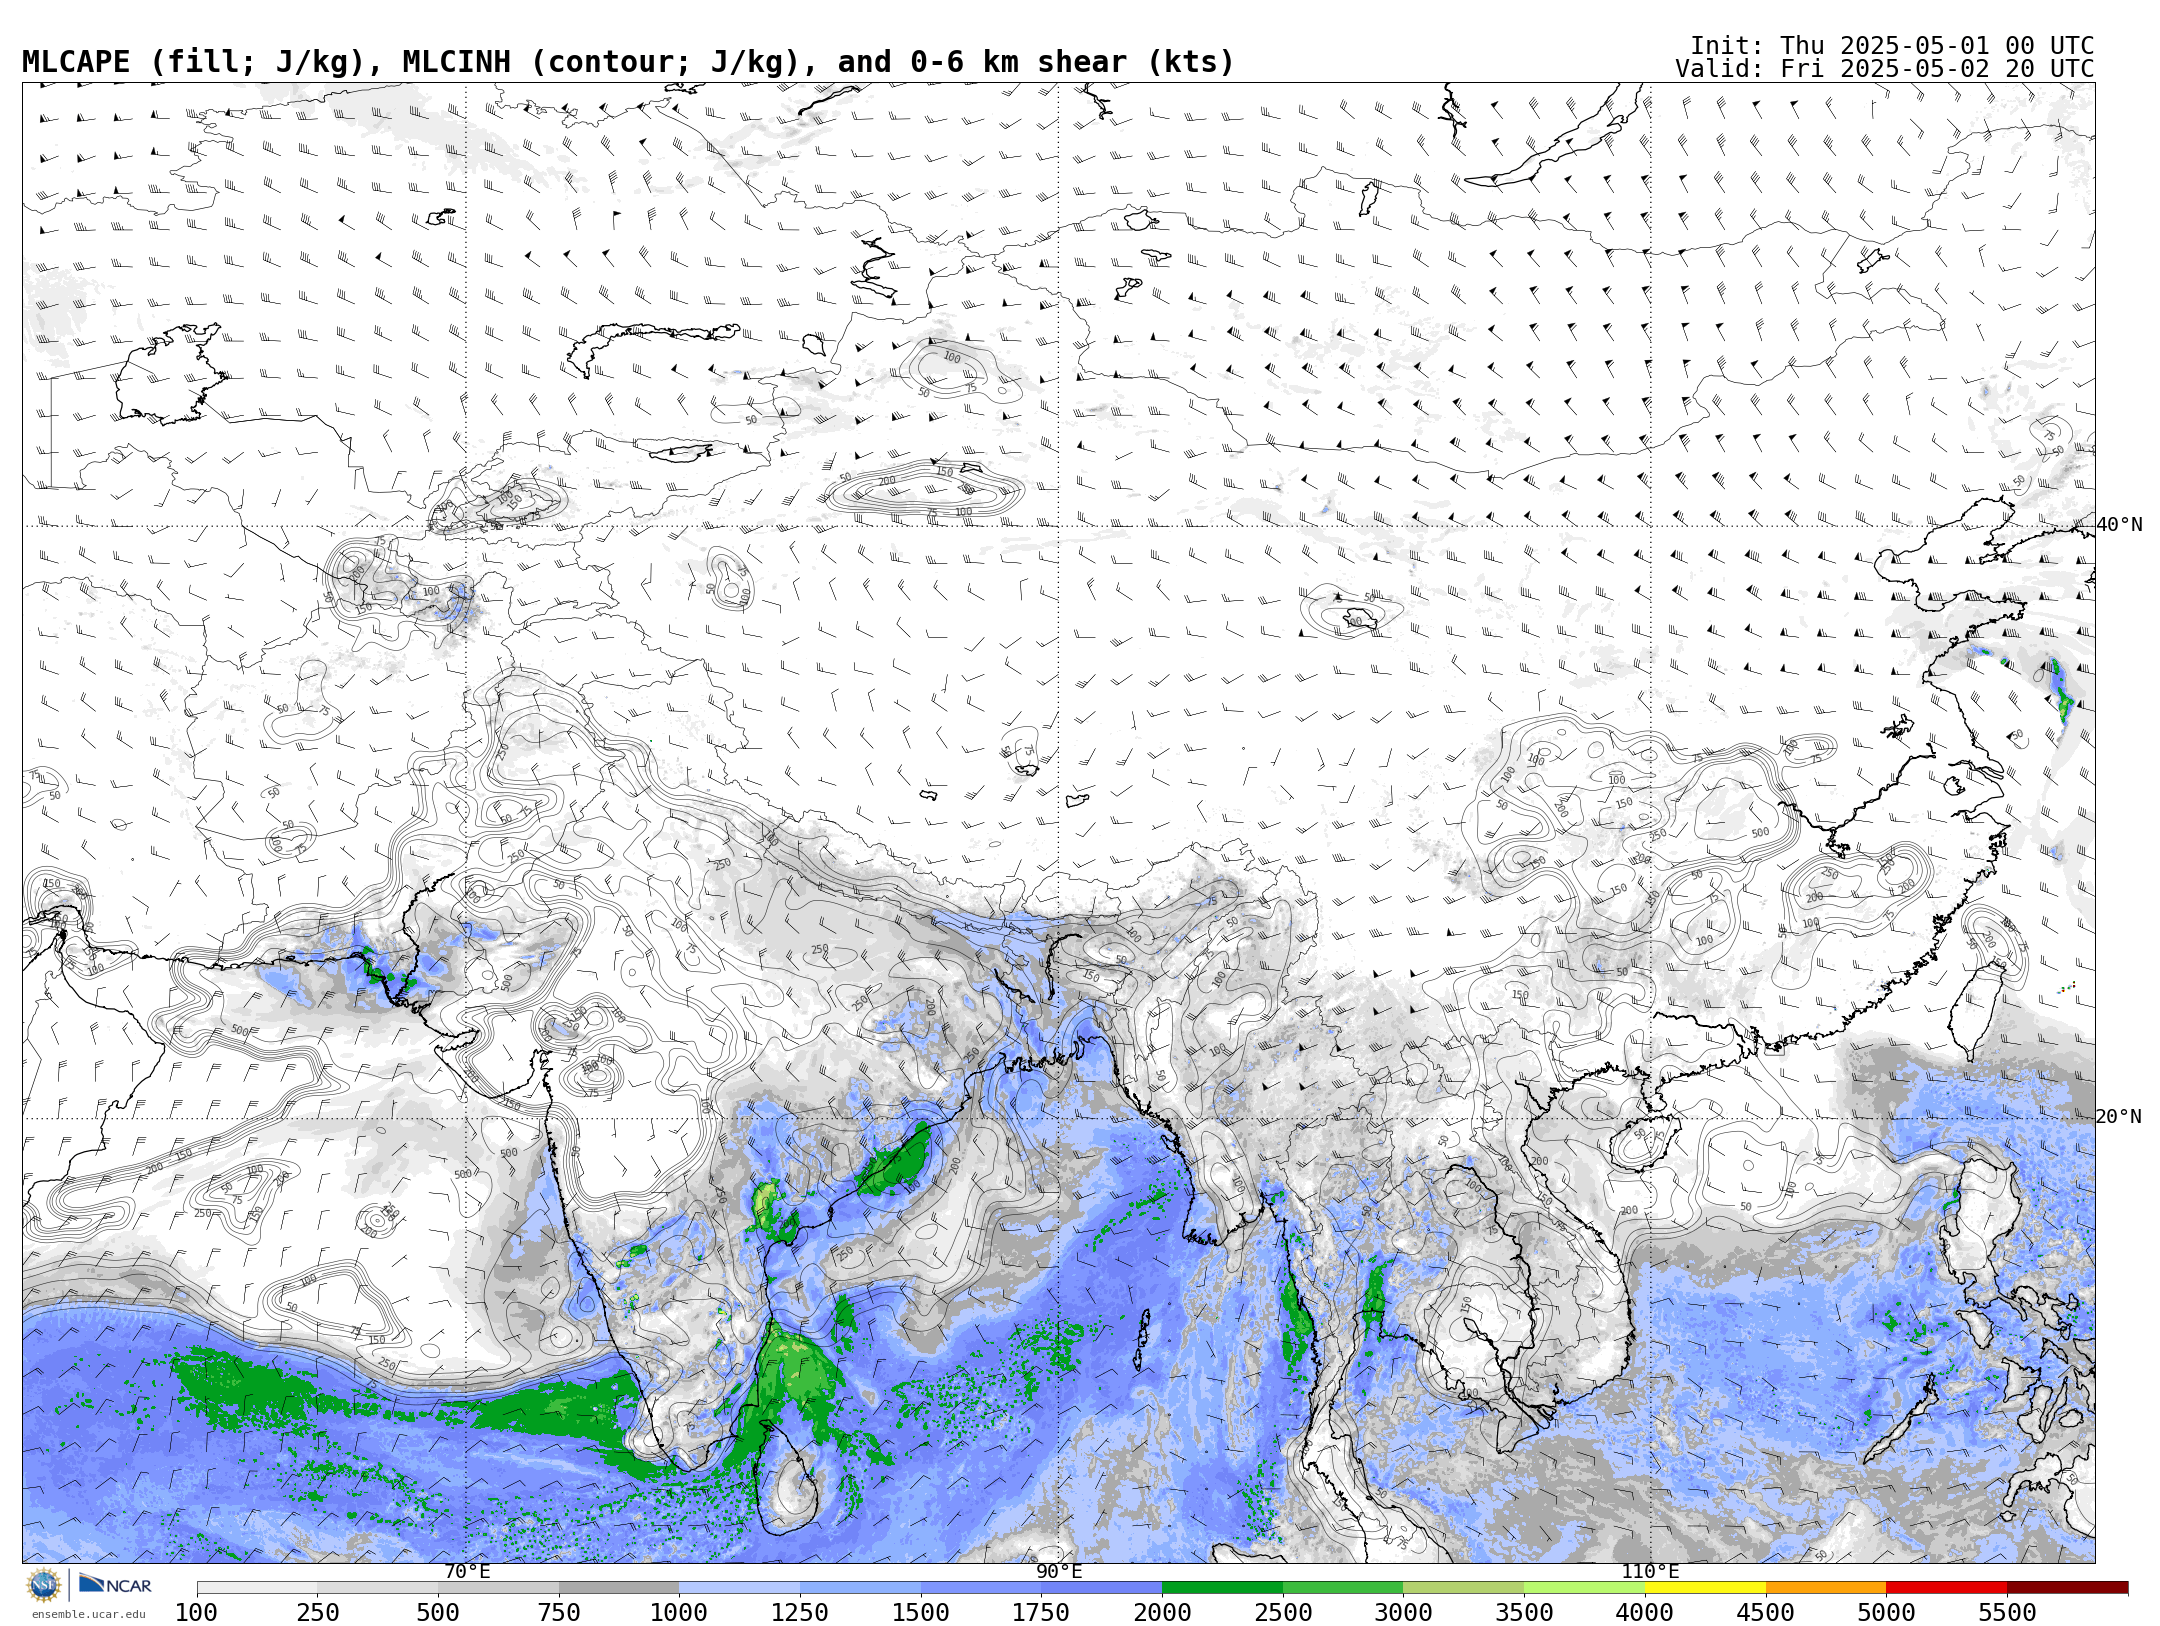Click the colorbar tick label 4000
Image resolution: width=2160 pixels, height=1626 pixels.
tap(1645, 1612)
